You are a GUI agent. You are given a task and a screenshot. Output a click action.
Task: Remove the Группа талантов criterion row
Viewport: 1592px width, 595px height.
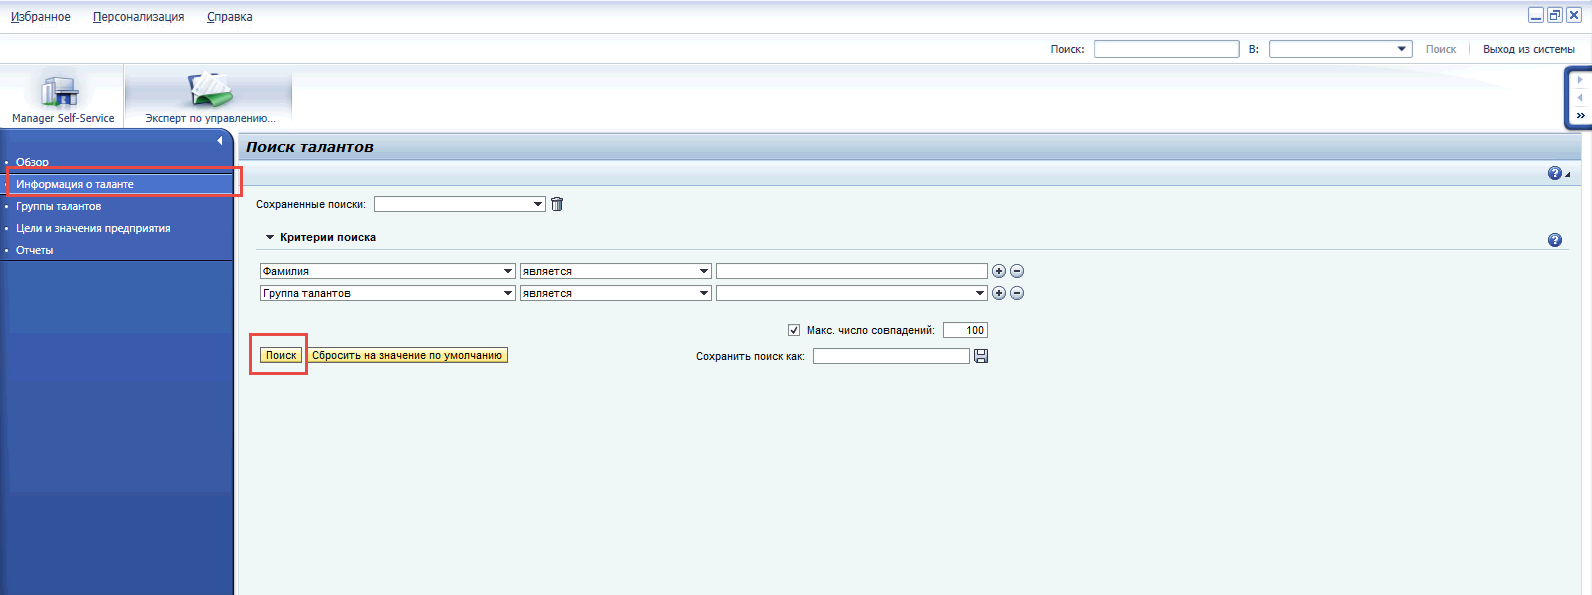[x=1017, y=293]
